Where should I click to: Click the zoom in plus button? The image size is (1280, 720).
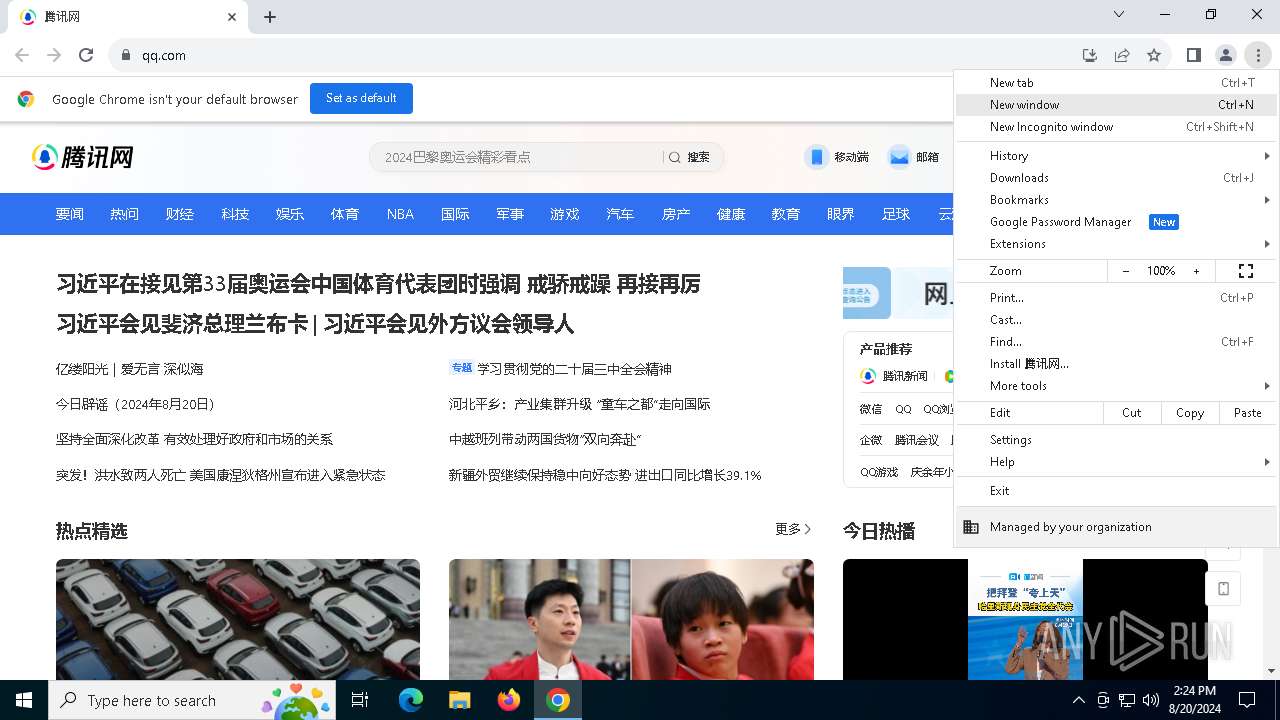[x=1196, y=271]
